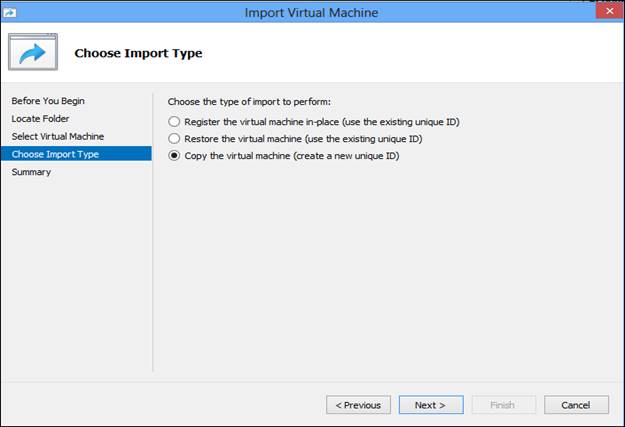Screen dimensions: 625x427
Task: Click the bold Choose Import Type heading
Action: (138, 53)
